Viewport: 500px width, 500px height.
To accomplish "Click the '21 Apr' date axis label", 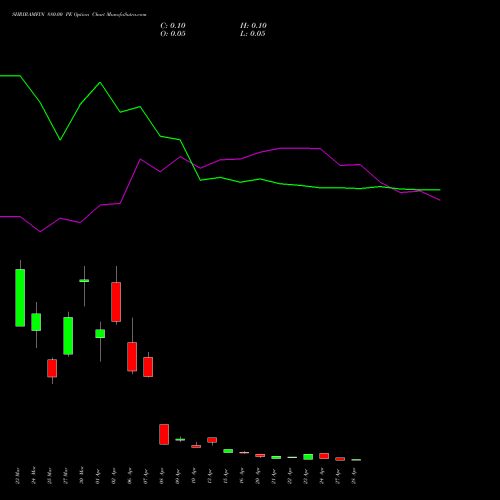I will (273, 476).
